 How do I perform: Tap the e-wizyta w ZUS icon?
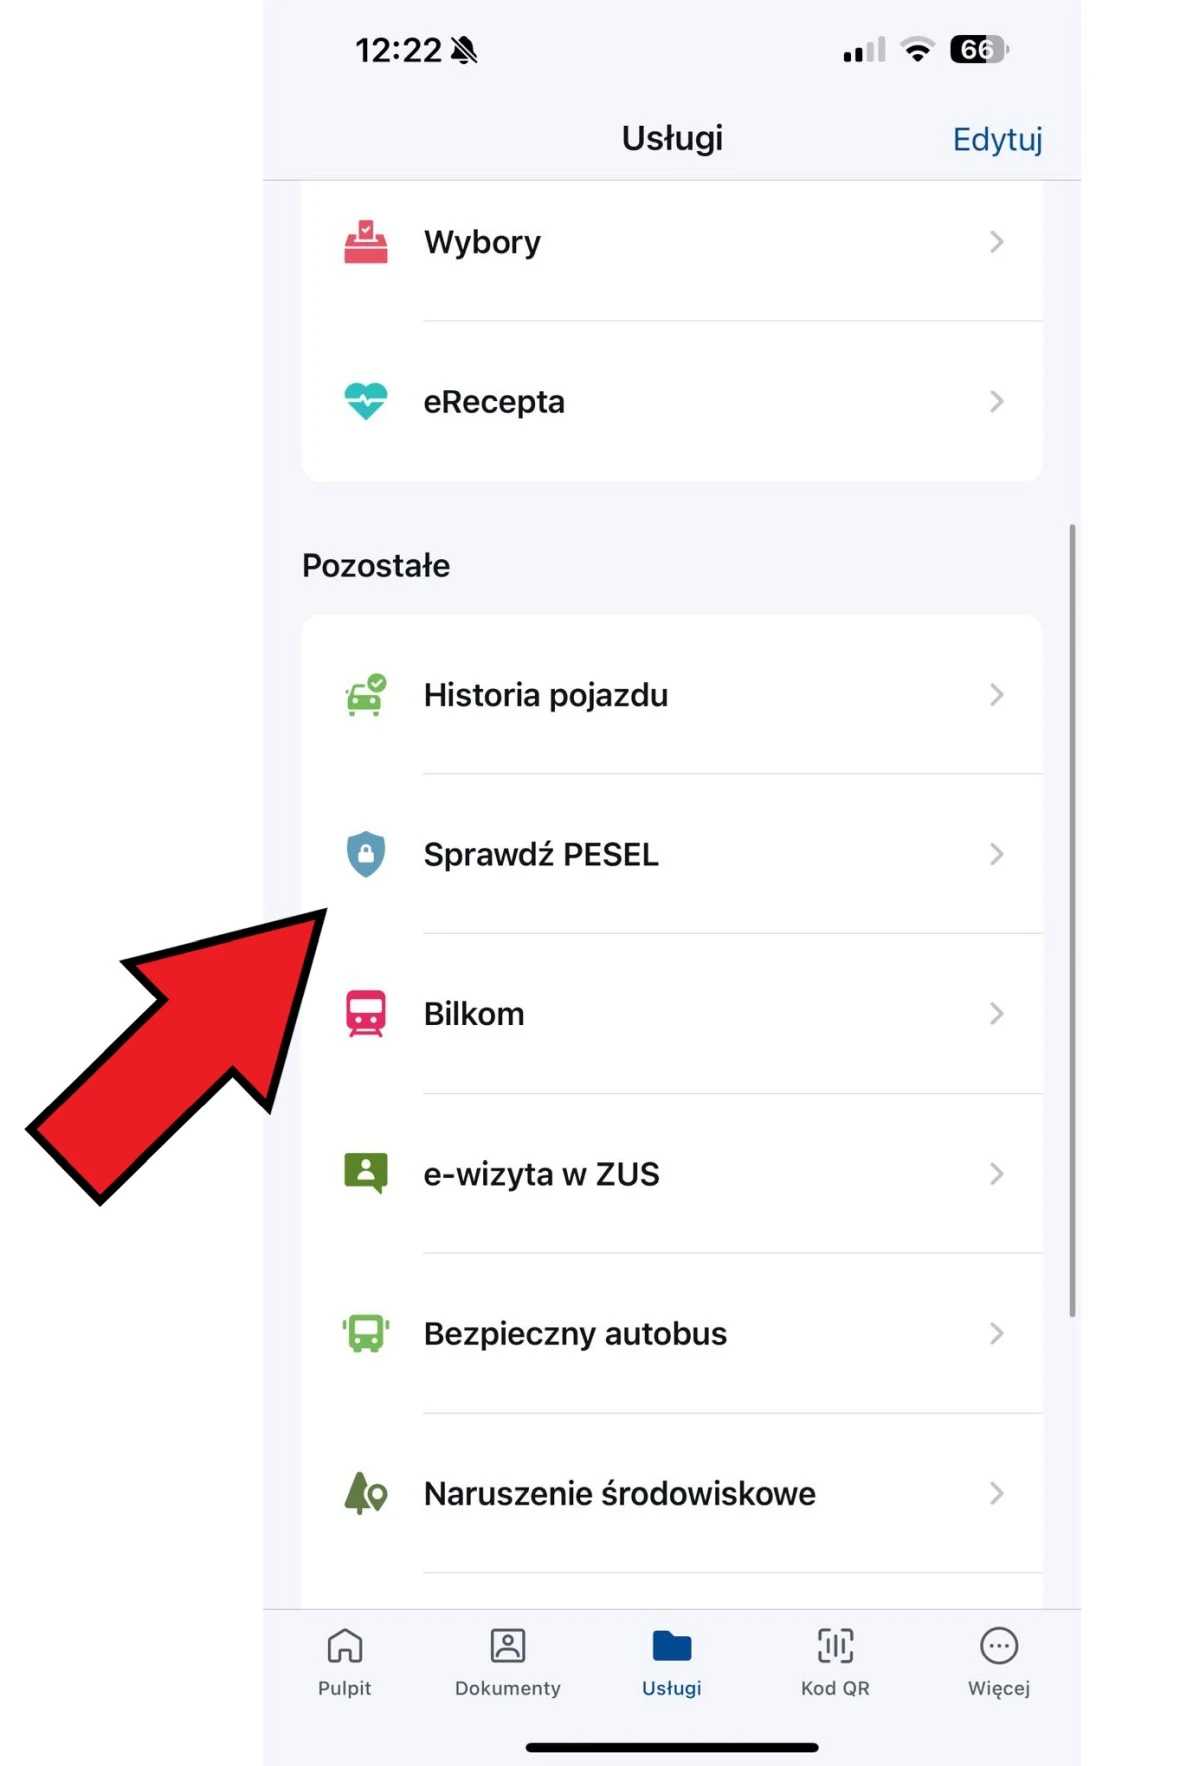pyautogui.click(x=366, y=1173)
